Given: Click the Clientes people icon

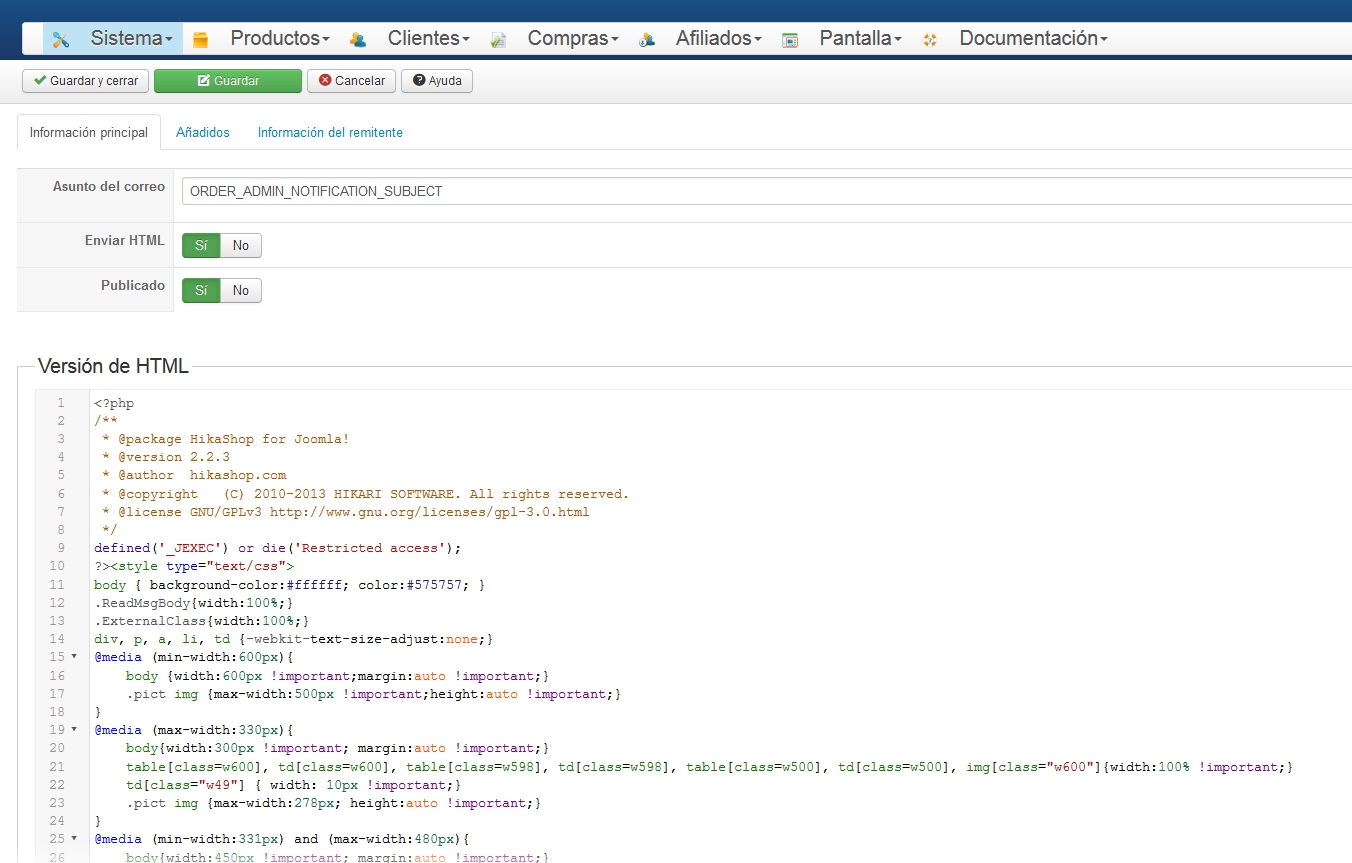Looking at the screenshot, I should click(x=357, y=40).
